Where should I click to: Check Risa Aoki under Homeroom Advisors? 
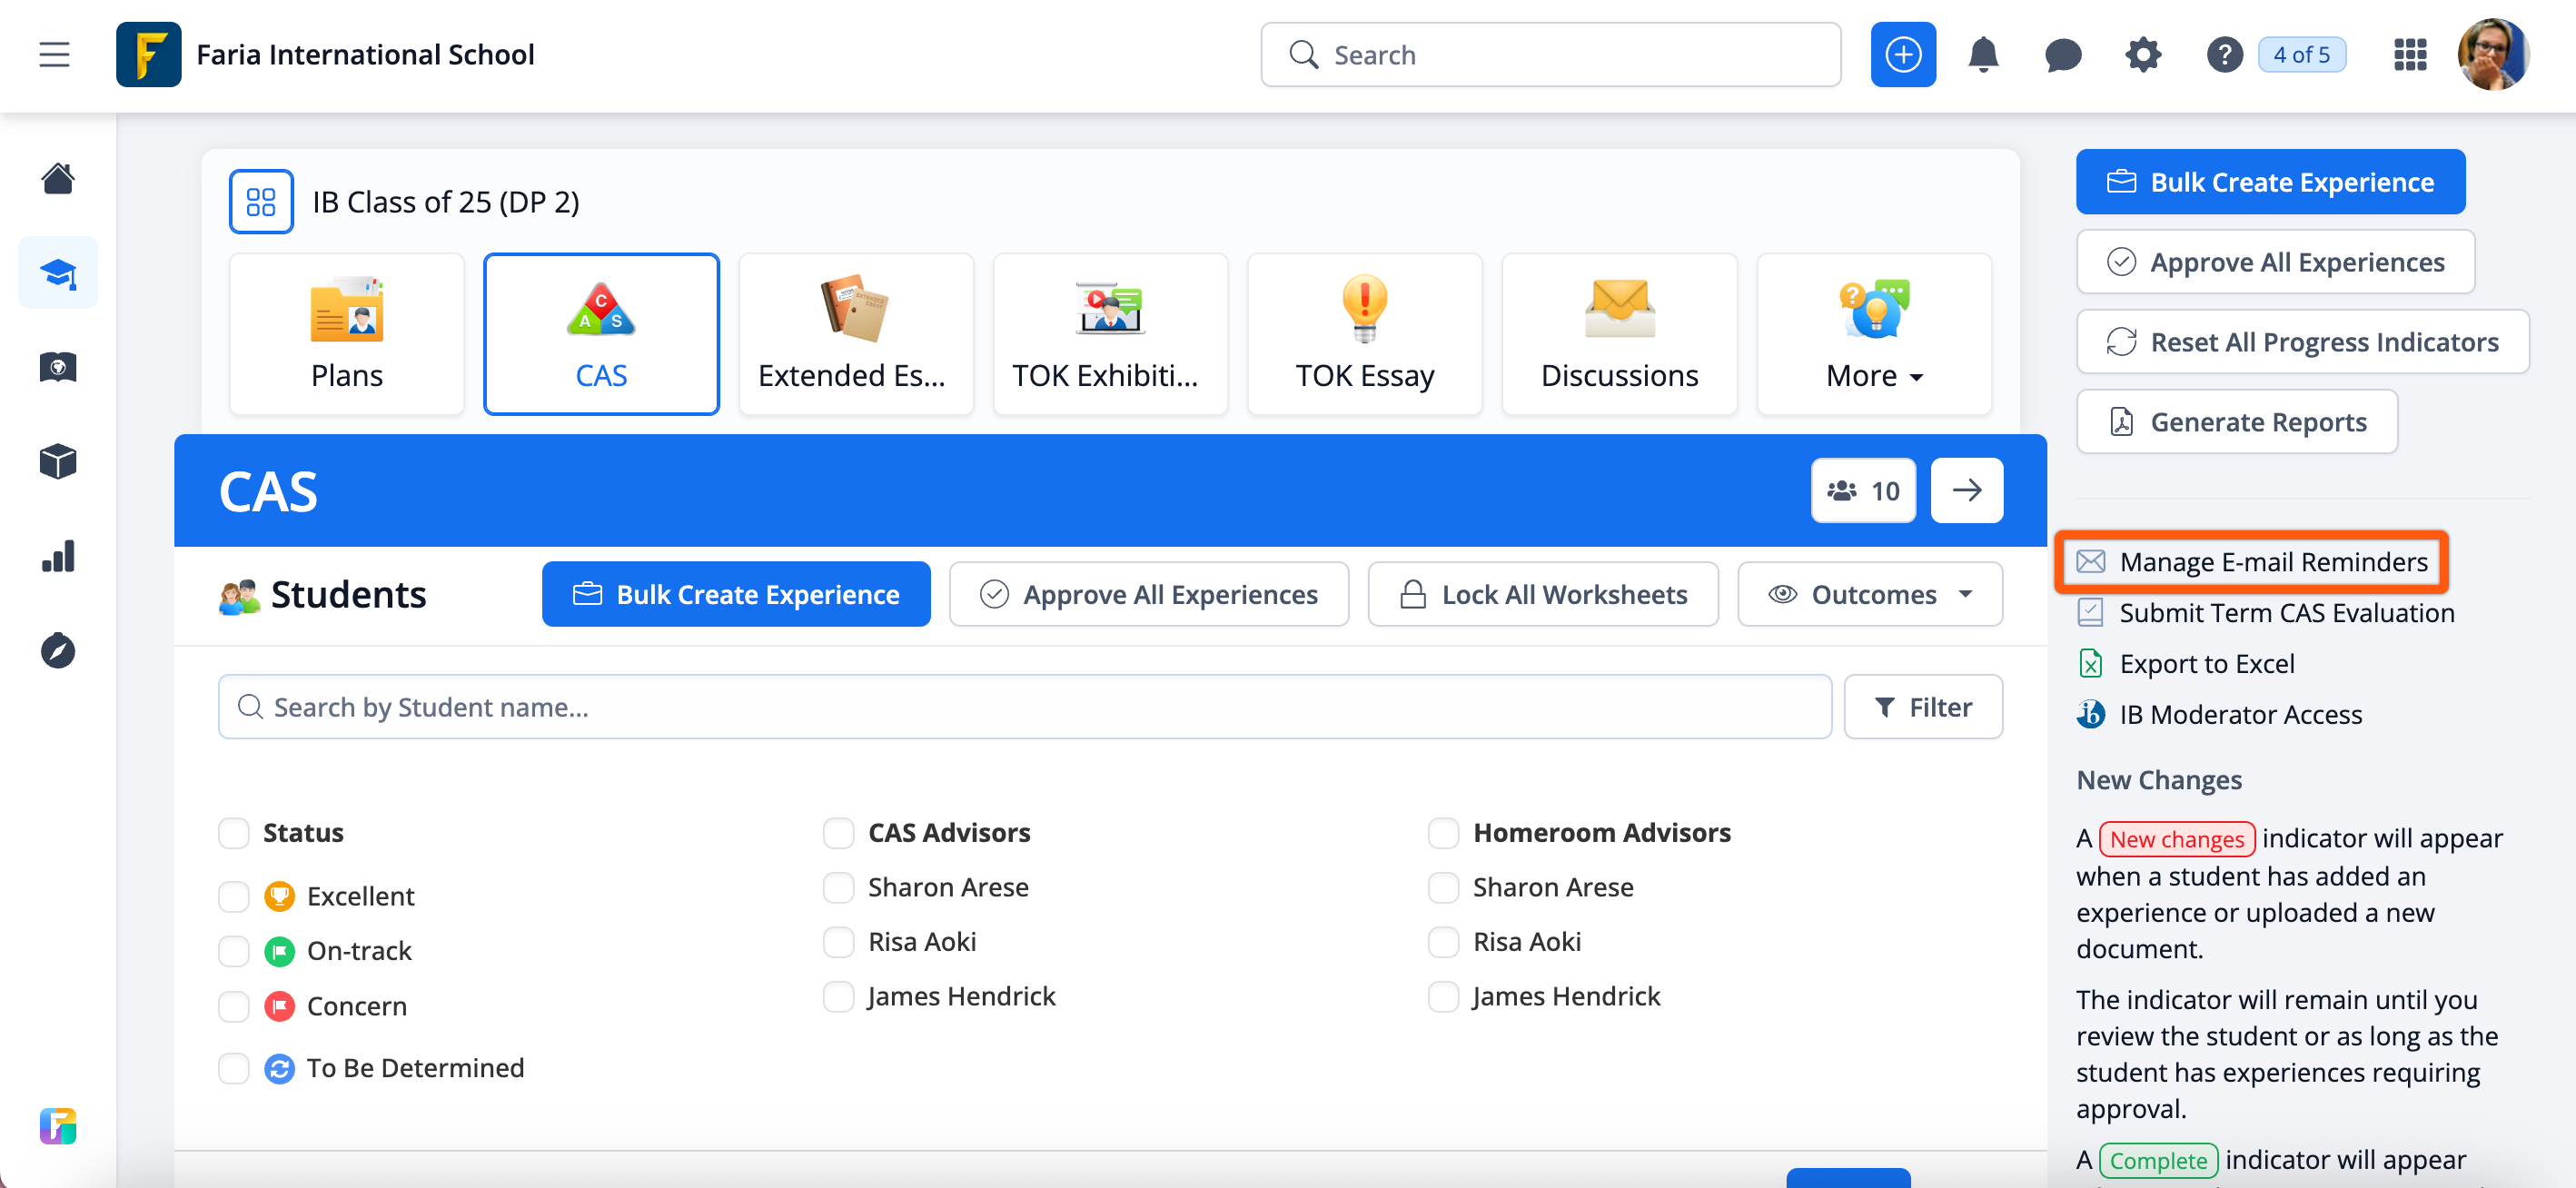[x=1443, y=941]
